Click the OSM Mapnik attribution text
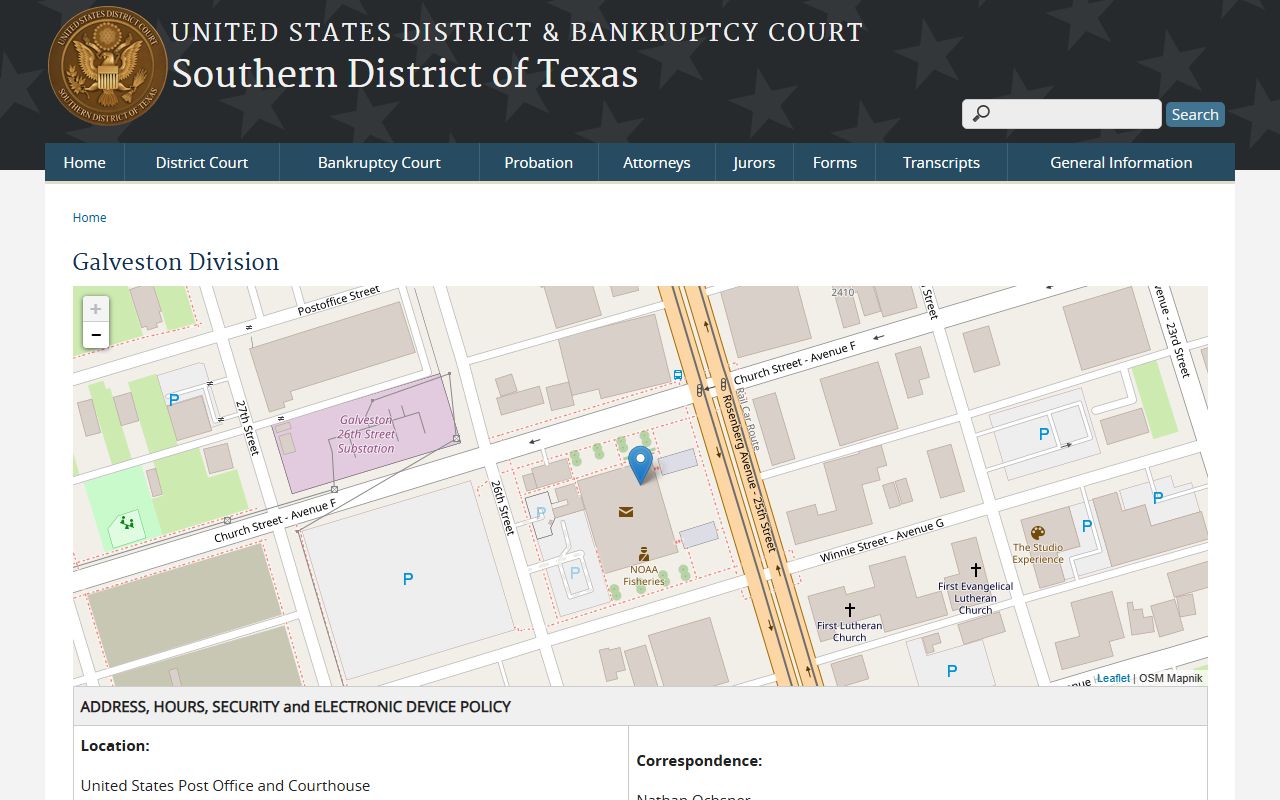 (1171, 678)
